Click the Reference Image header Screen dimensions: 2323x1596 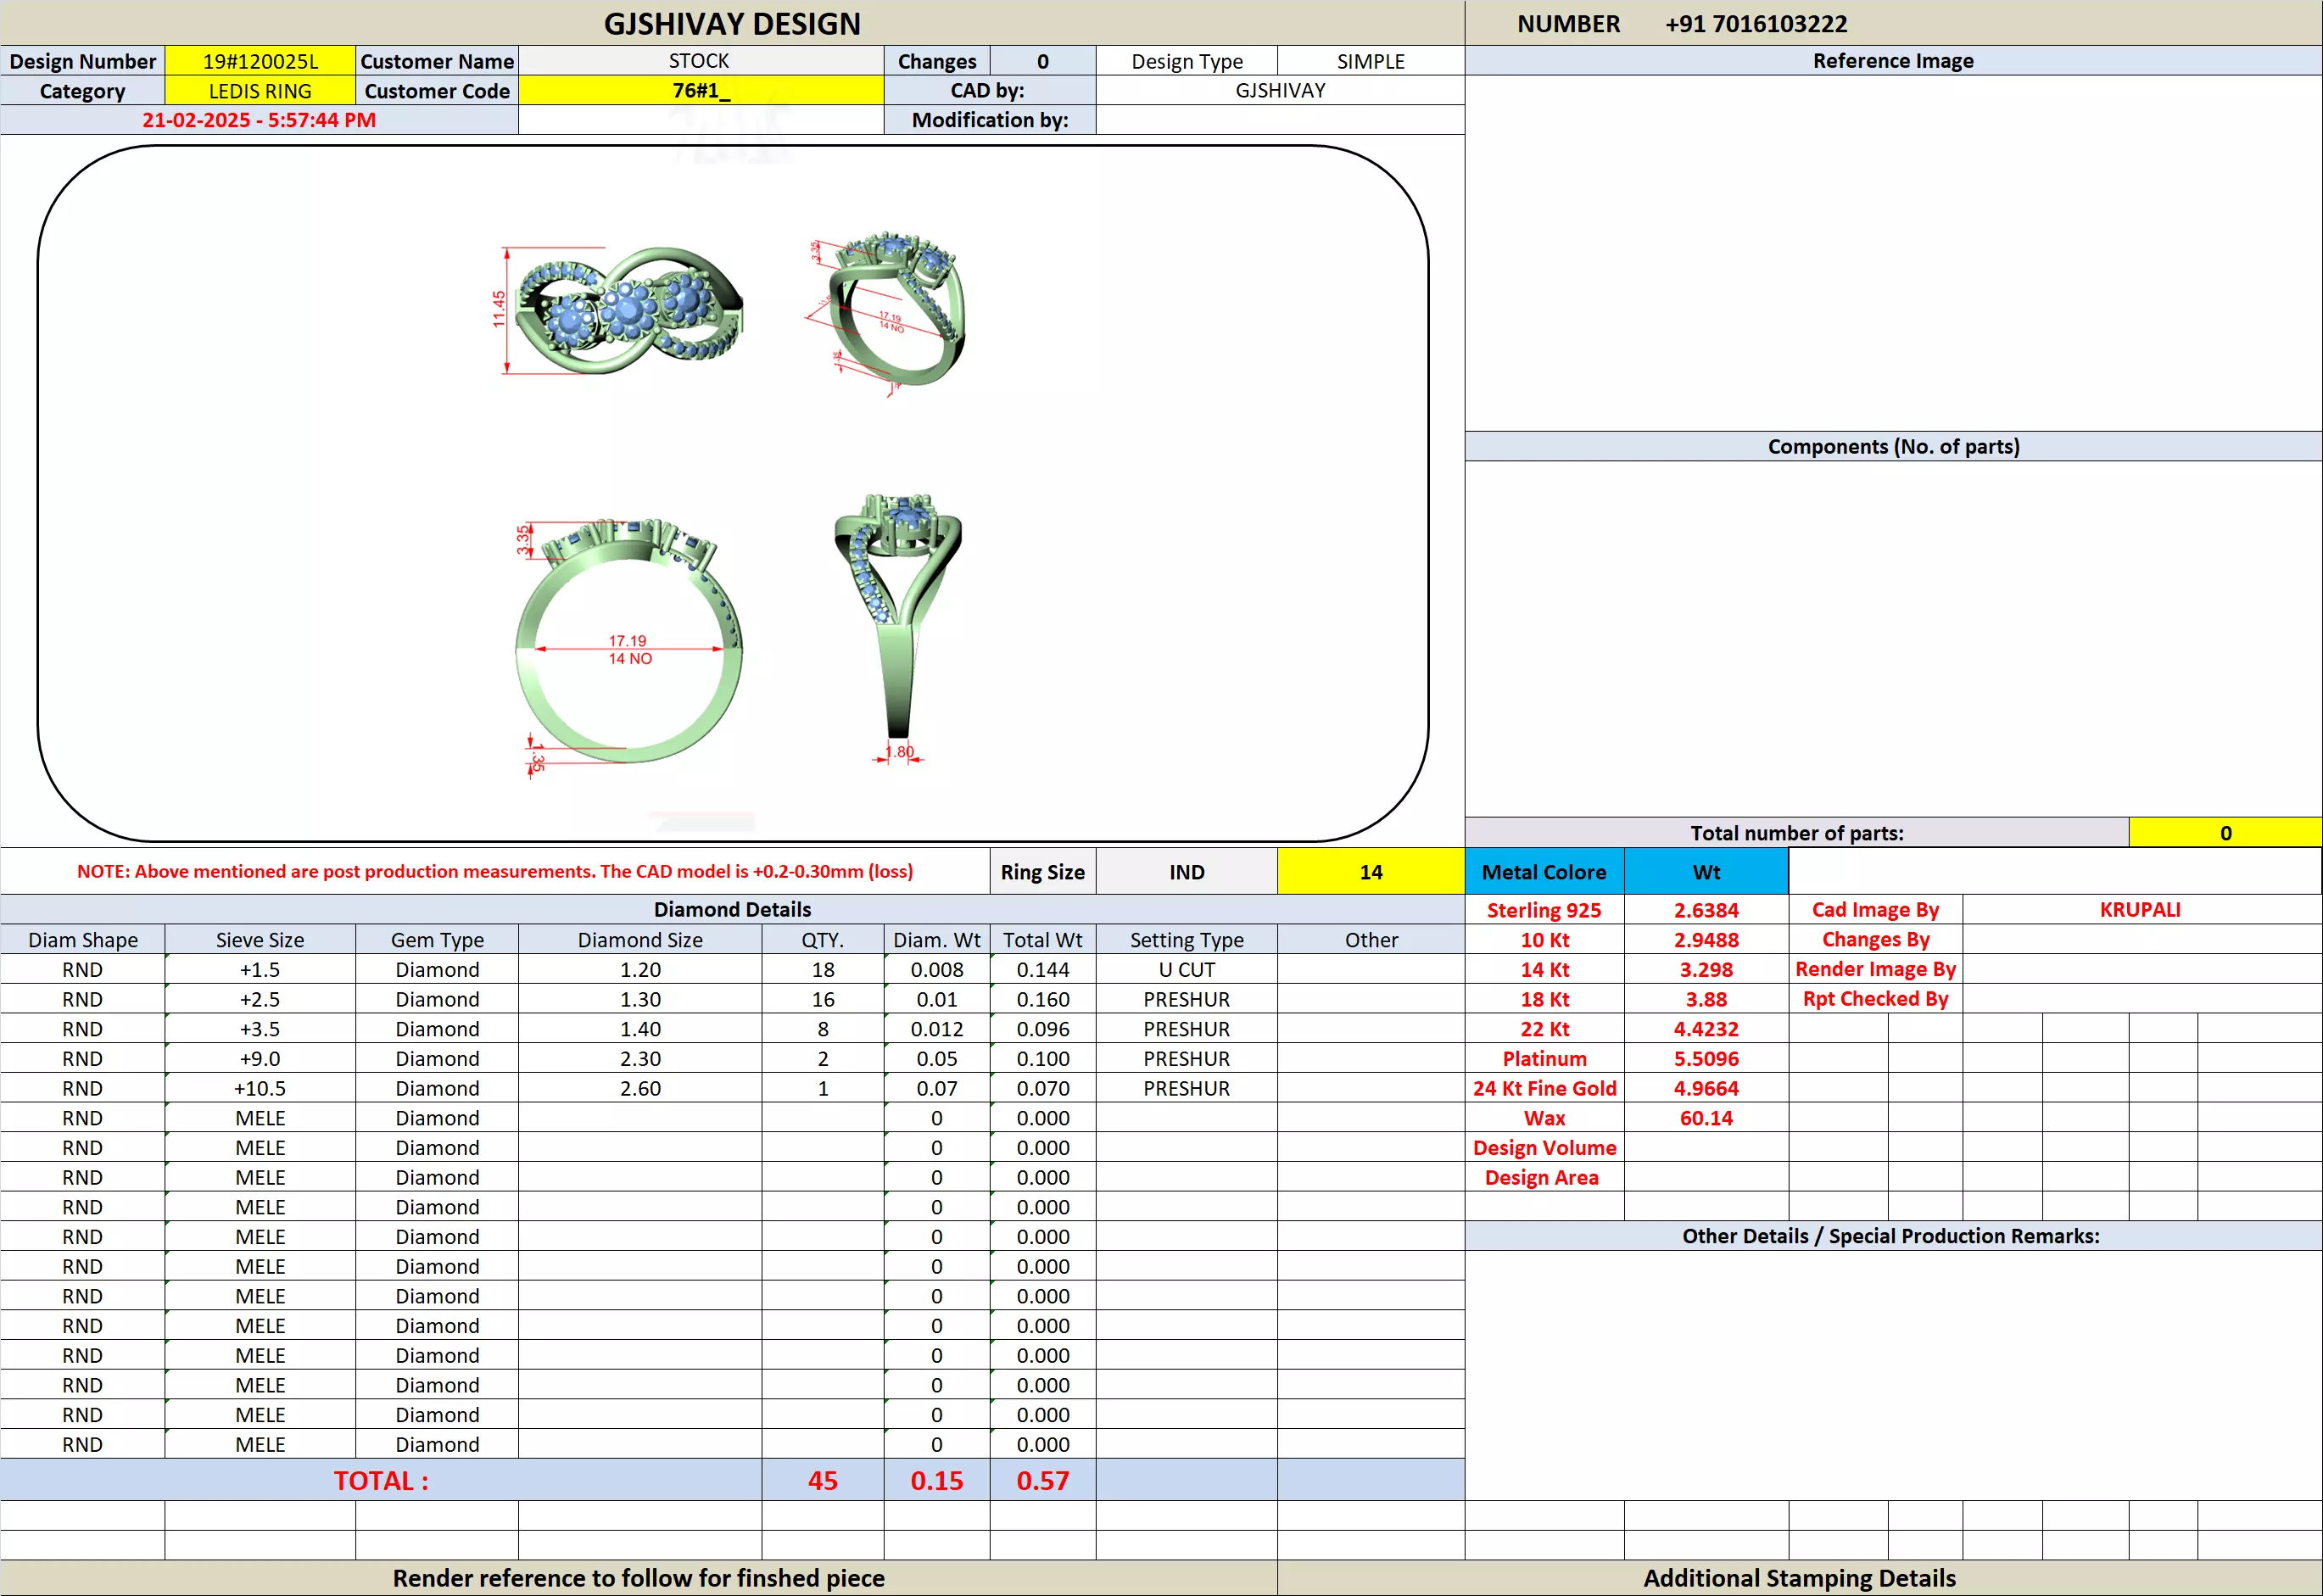pos(1892,61)
